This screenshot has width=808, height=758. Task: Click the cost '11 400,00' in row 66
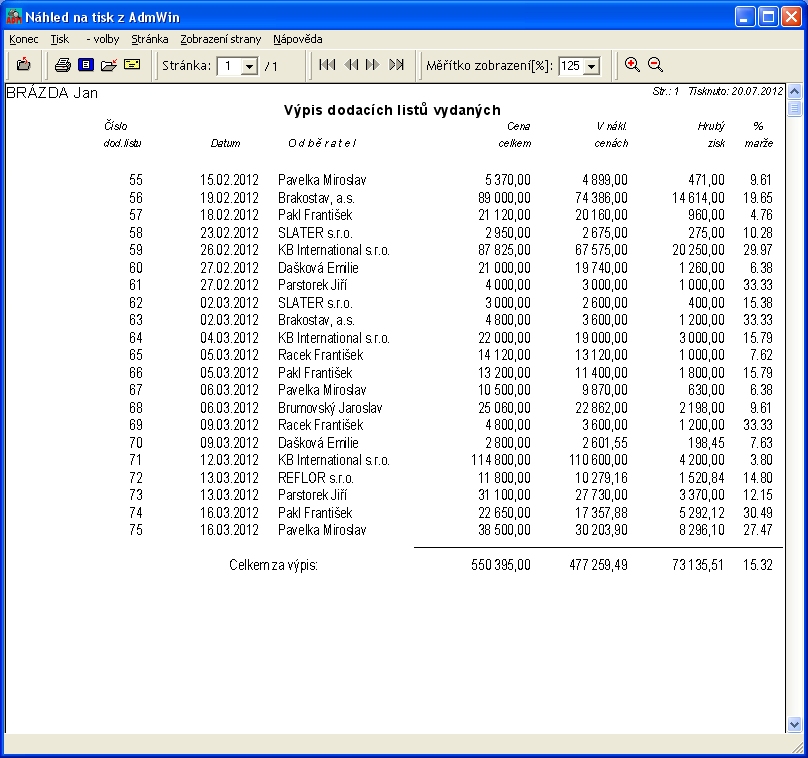coord(601,373)
